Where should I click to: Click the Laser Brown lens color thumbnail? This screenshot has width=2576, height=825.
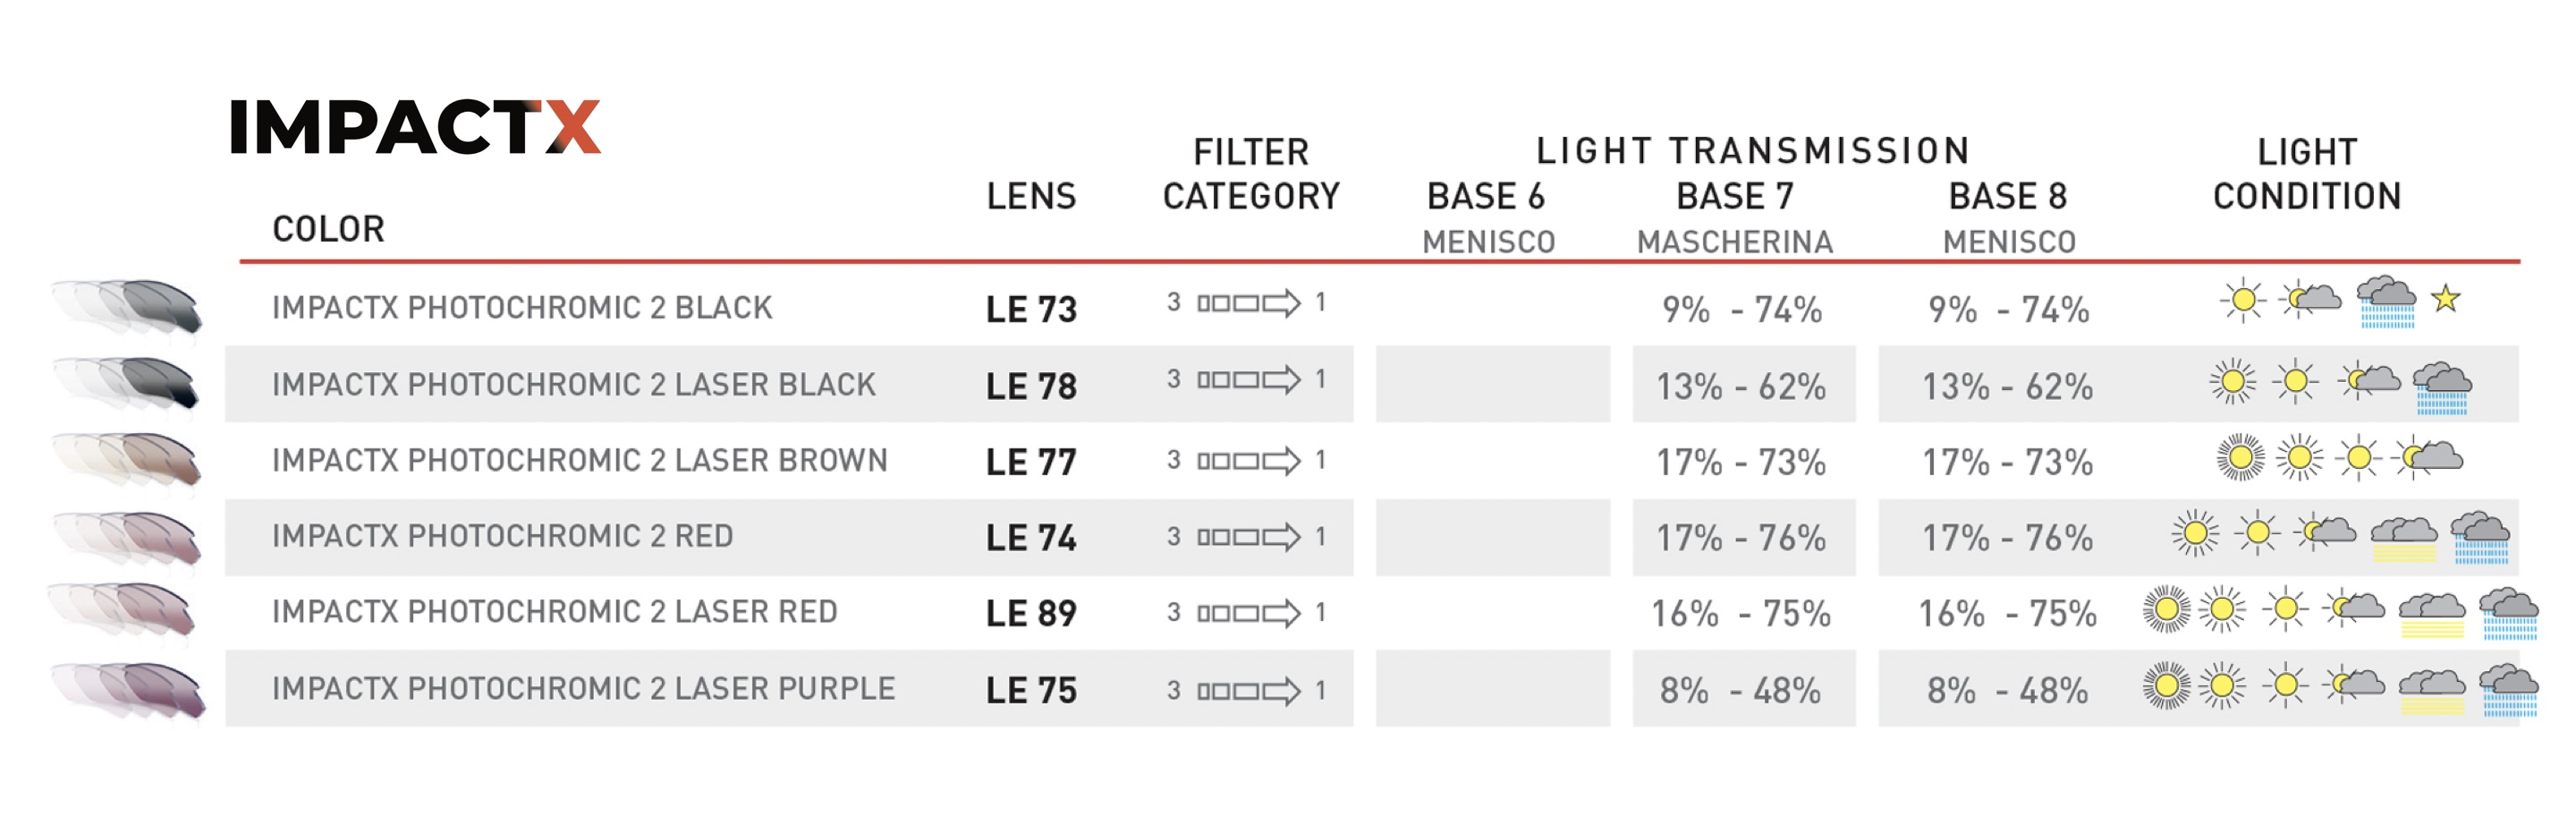[x=128, y=460]
